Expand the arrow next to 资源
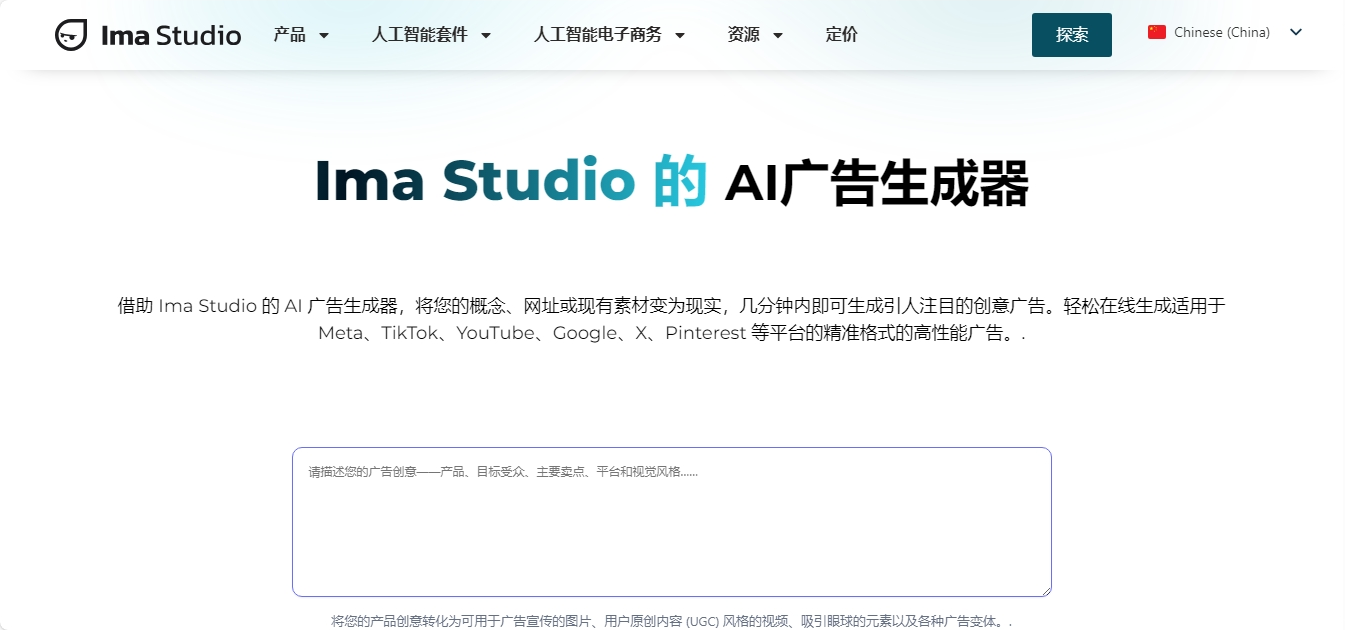 click(778, 36)
